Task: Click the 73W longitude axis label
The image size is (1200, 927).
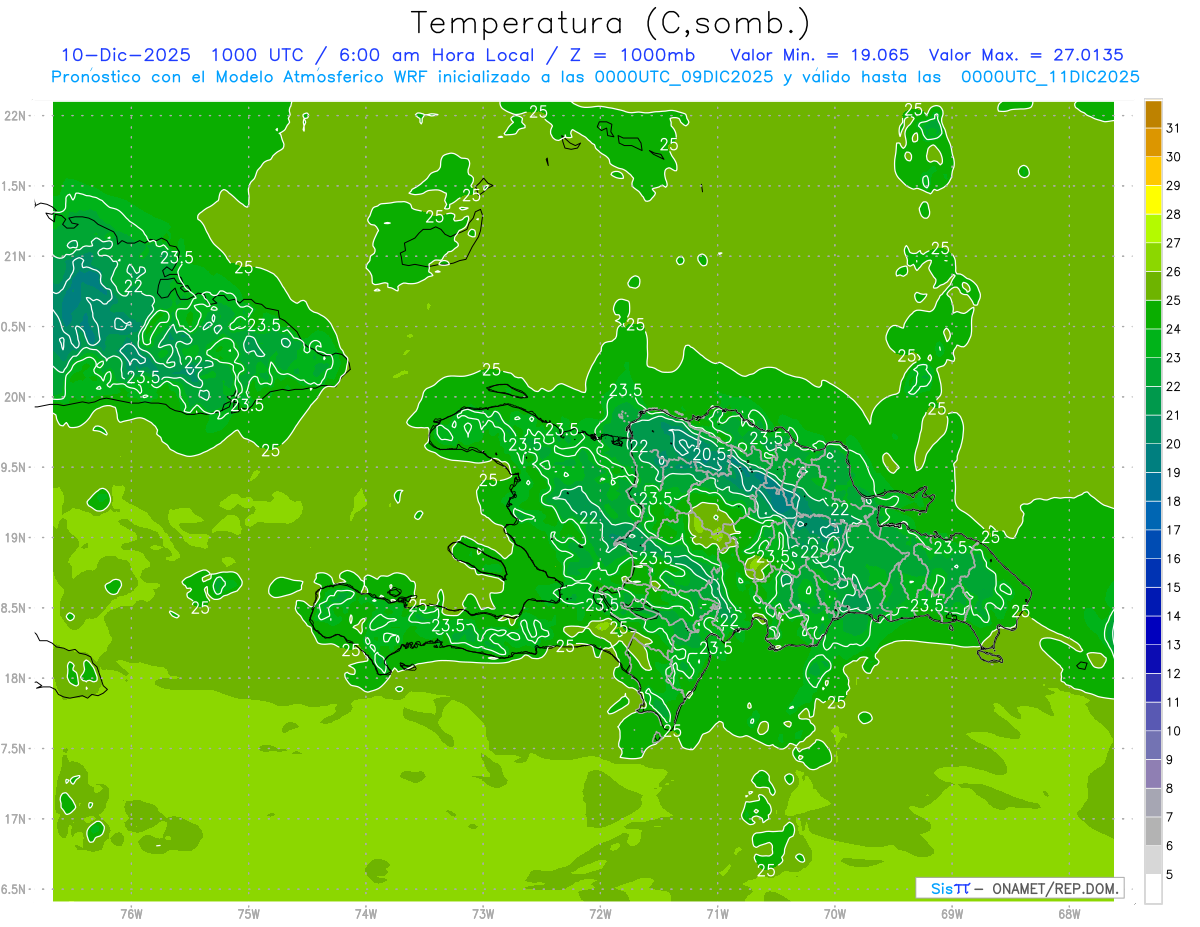Action: tap(483, 913)
